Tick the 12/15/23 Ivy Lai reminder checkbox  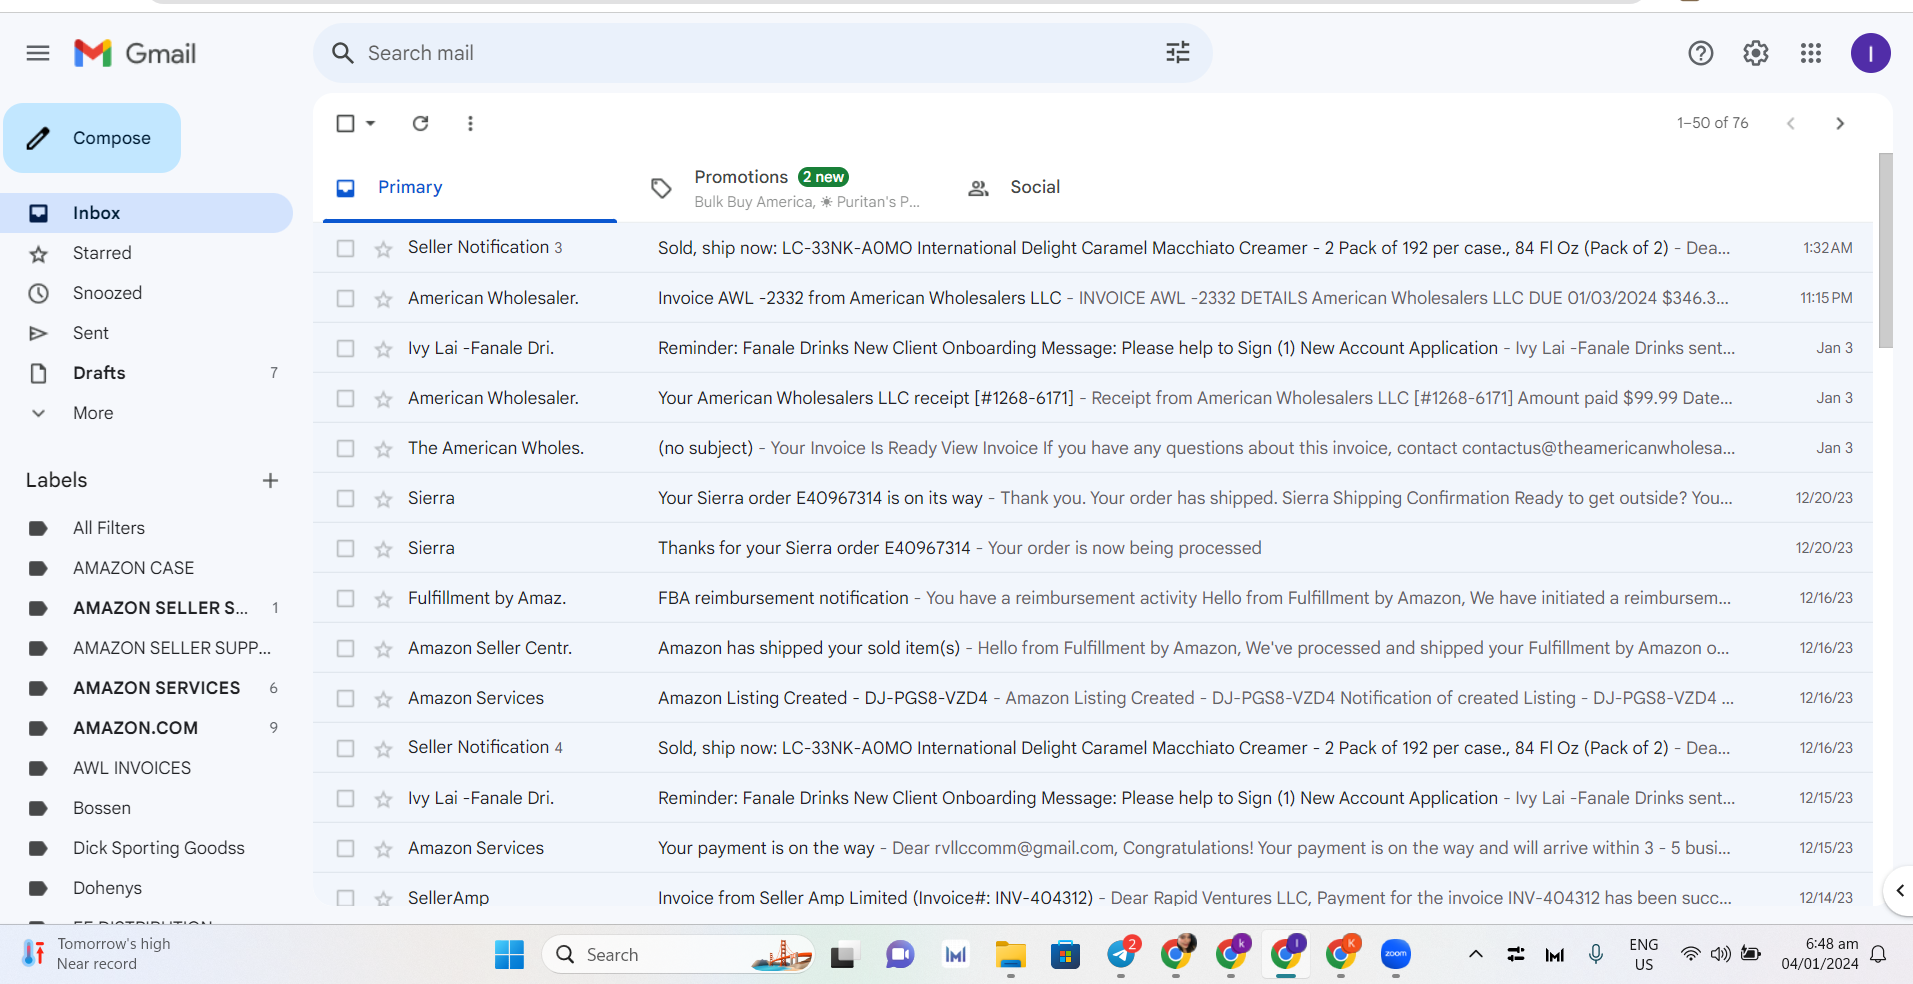[x=345, y=798]
